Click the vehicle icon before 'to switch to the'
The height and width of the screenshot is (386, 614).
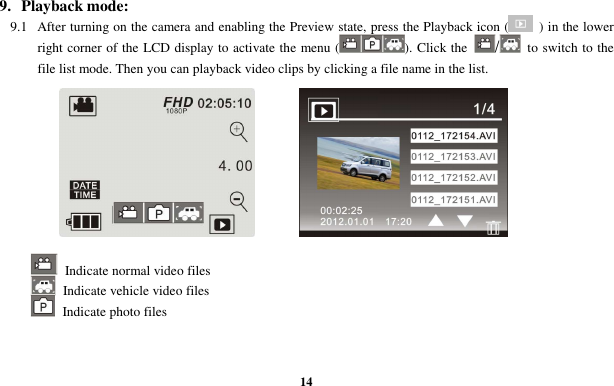tap(510, 43)
